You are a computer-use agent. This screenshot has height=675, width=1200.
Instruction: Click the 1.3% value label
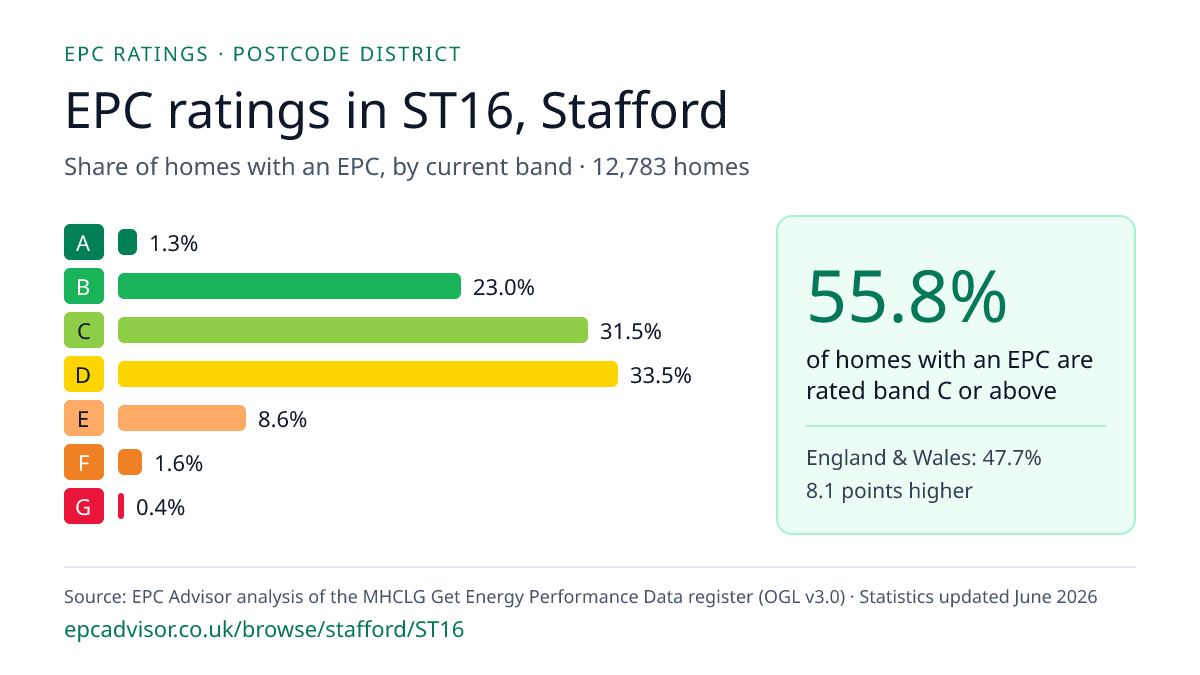[174, 243]
